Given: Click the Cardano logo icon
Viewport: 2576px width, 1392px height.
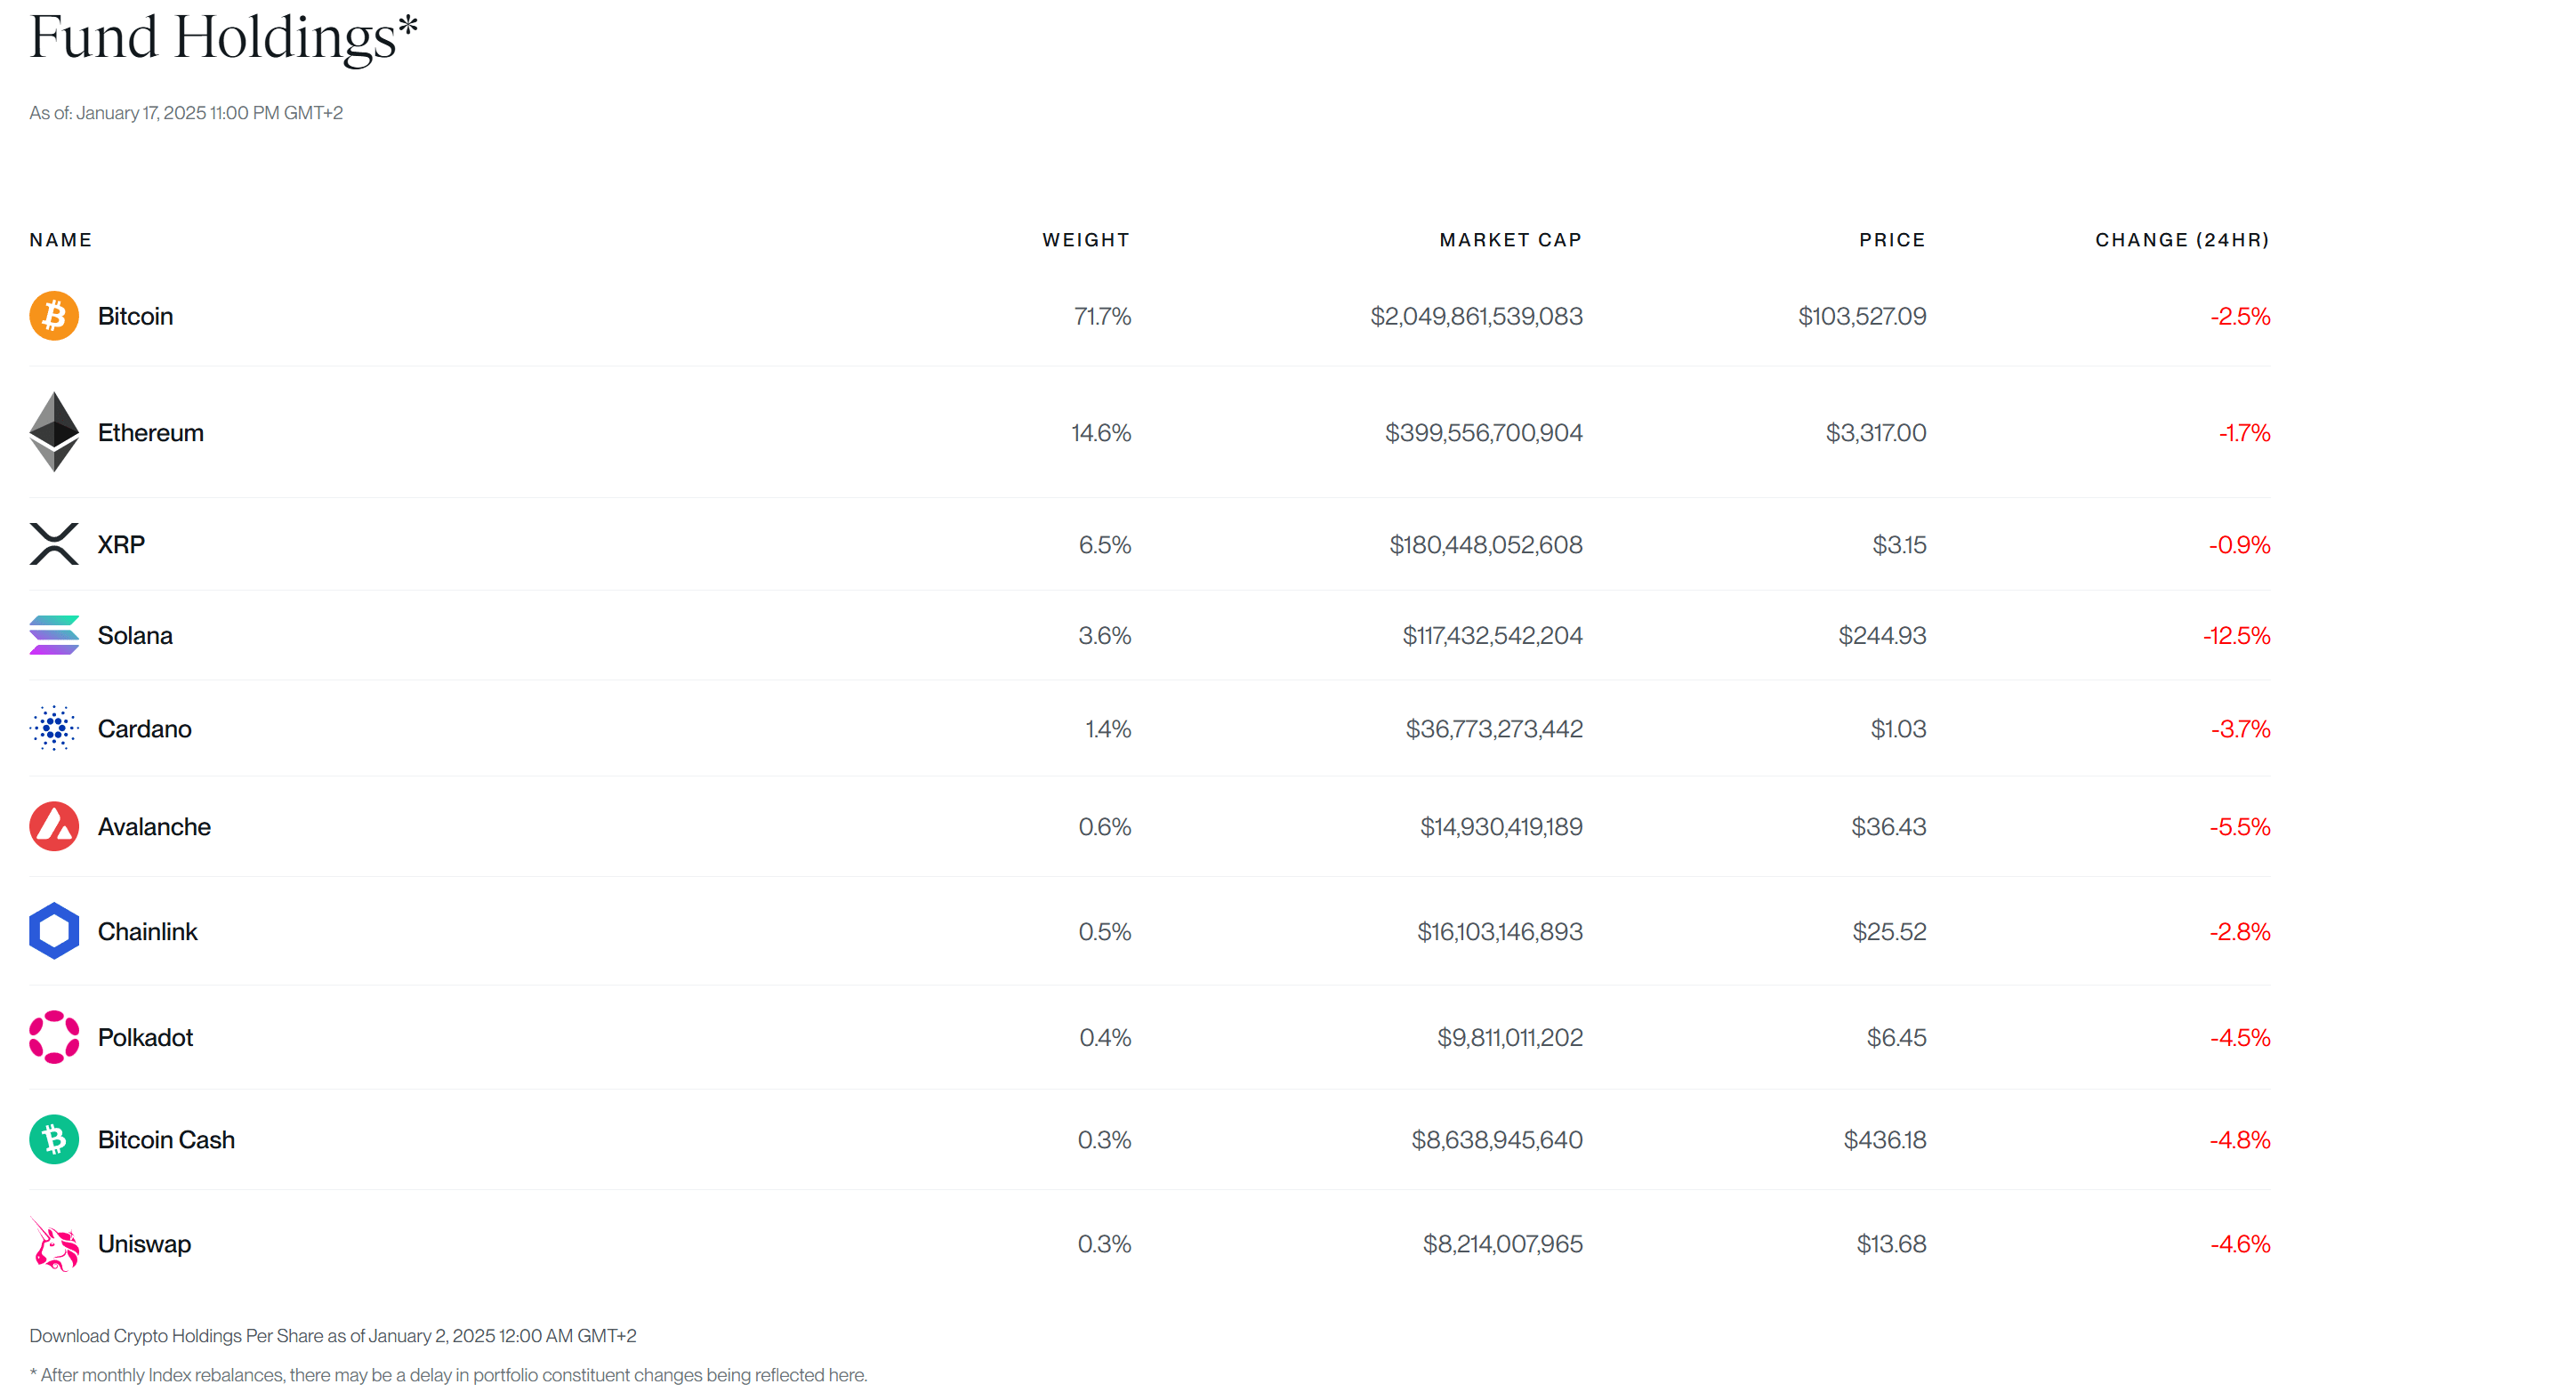Looking at the screenshot, I should (x=54, y=728).
